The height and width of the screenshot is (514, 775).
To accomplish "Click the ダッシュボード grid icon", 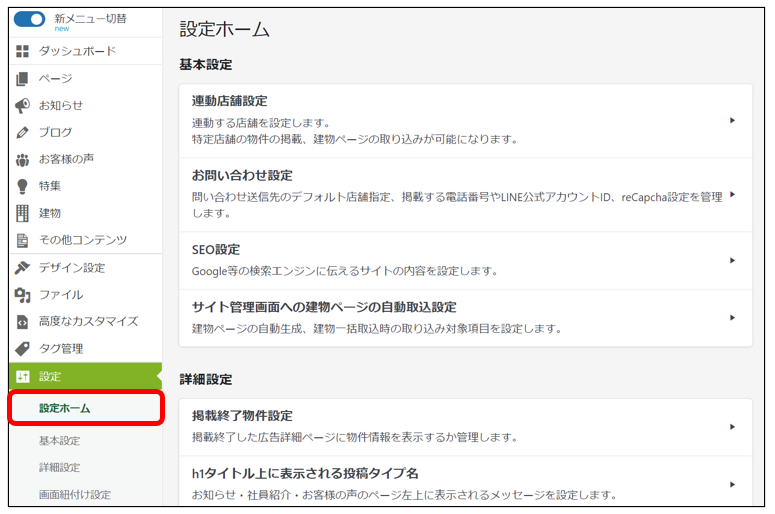I will click(23, 51).
